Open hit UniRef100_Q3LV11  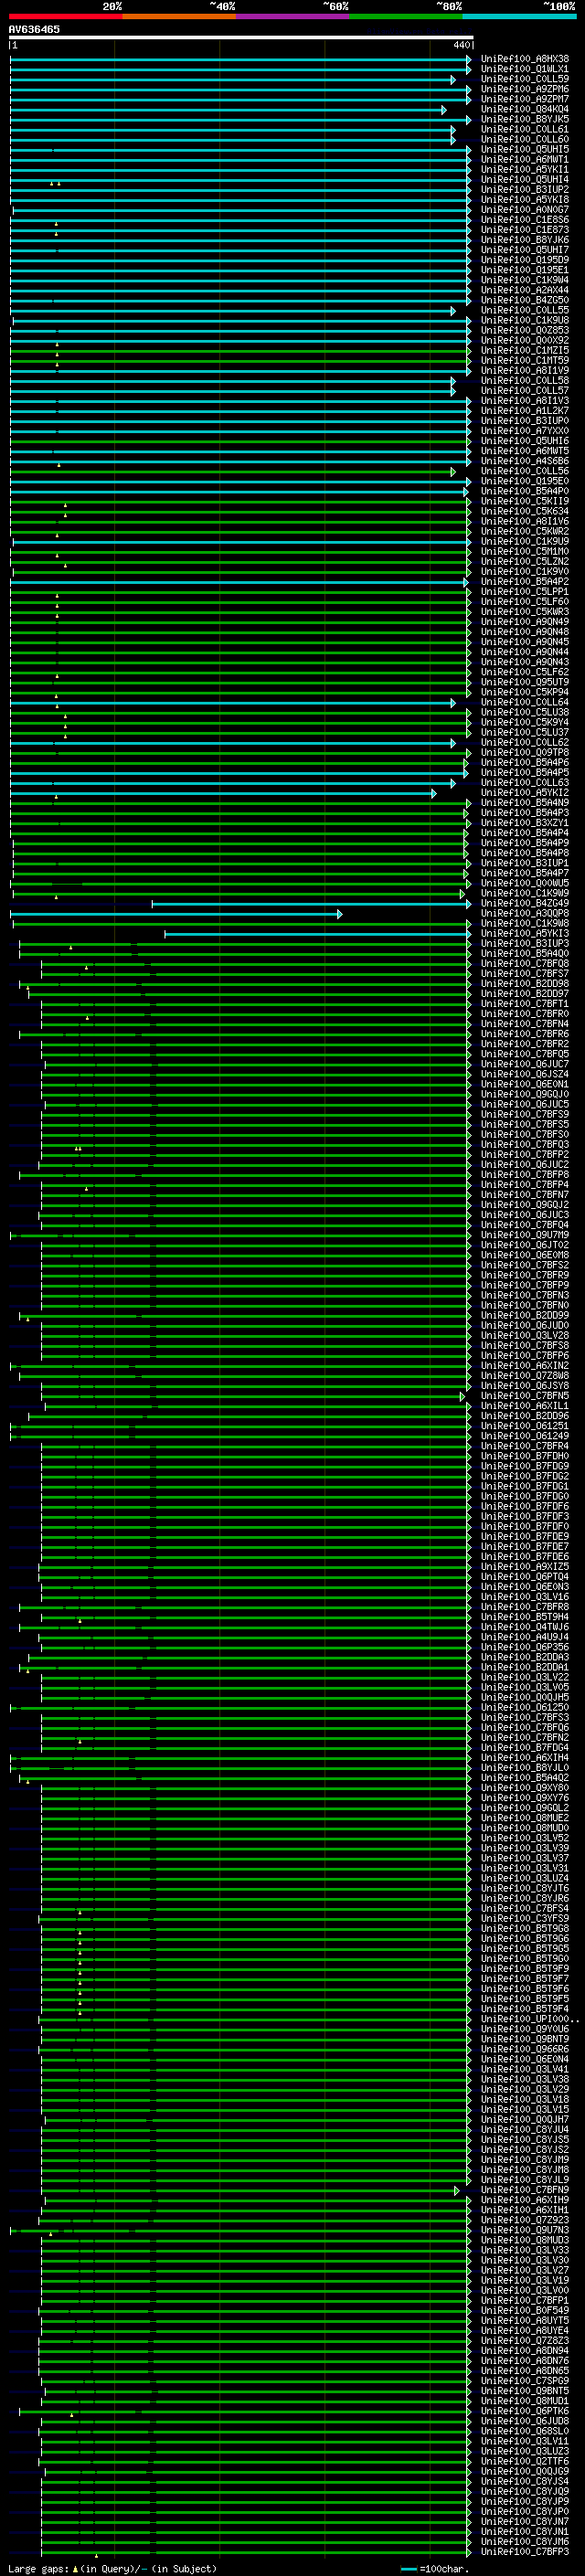pos(525,2440)
